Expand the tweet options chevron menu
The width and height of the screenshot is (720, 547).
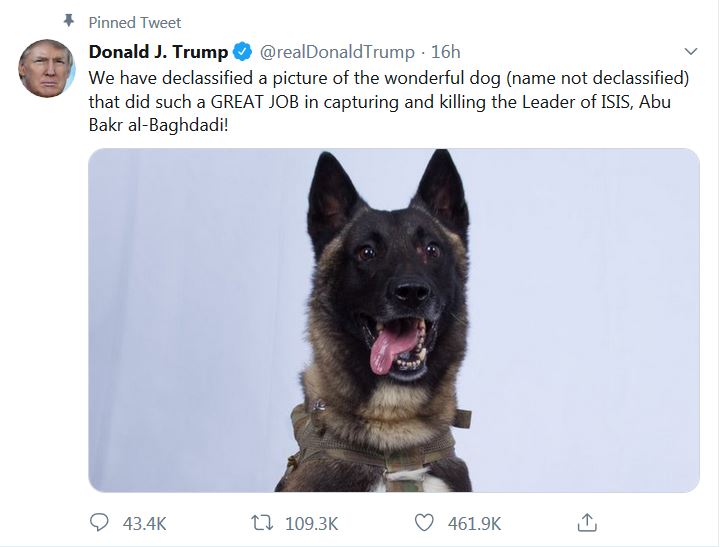click(690, 51)
